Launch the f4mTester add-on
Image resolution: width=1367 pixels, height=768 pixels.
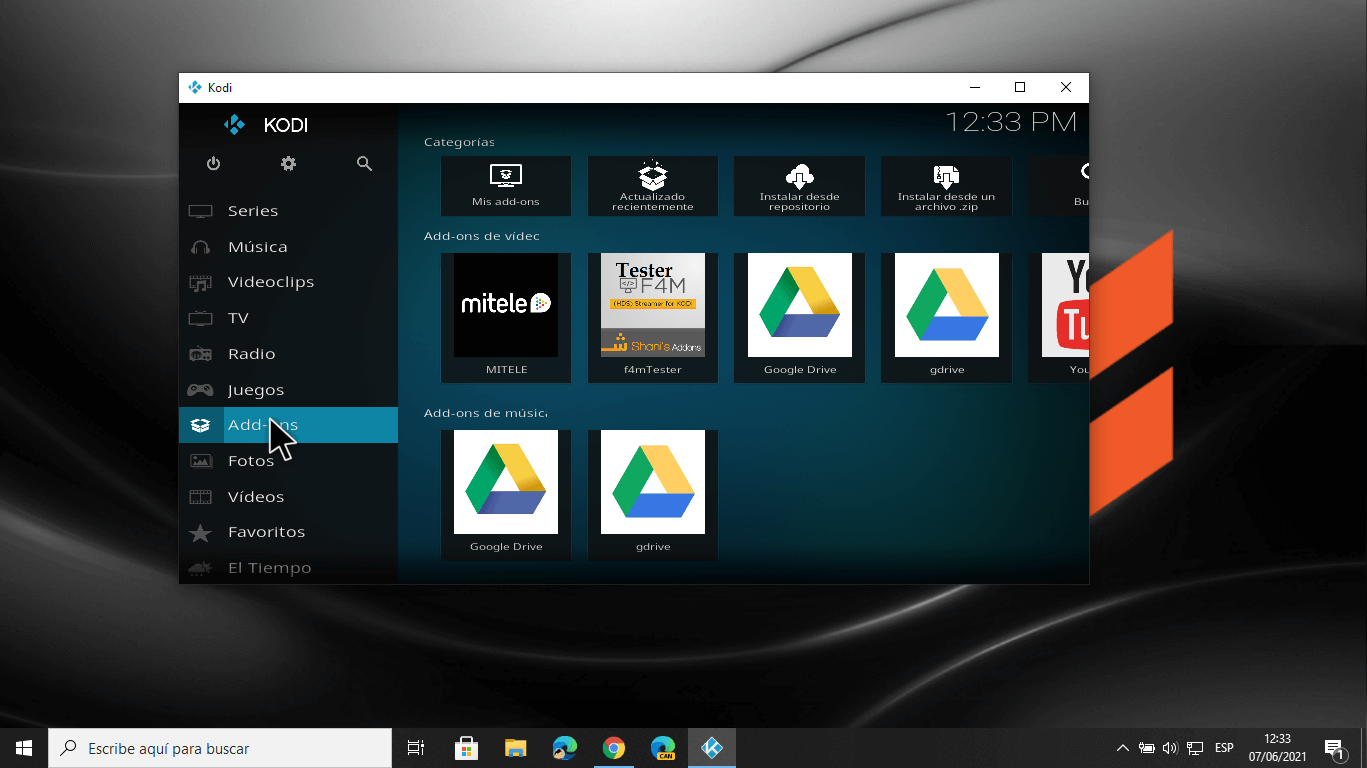[x=653, y=318]
